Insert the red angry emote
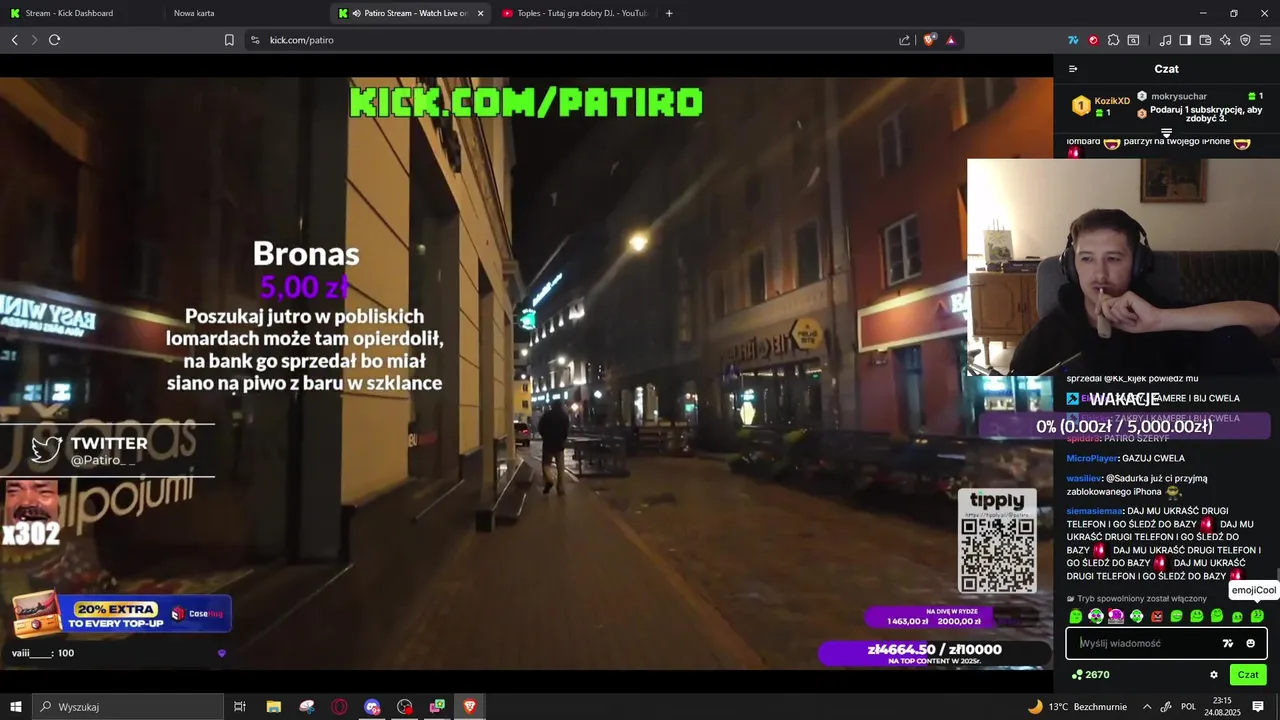 tap(1156, 616)
